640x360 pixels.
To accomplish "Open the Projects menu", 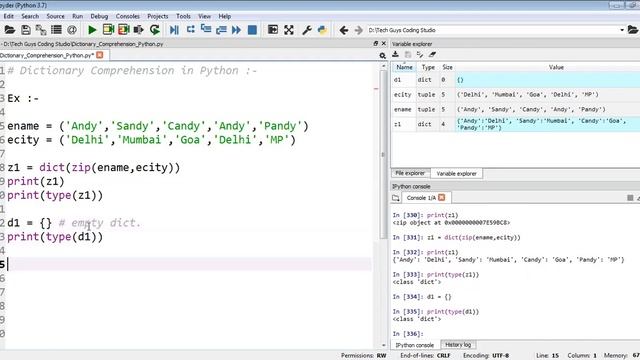I will tap(158, 16).
